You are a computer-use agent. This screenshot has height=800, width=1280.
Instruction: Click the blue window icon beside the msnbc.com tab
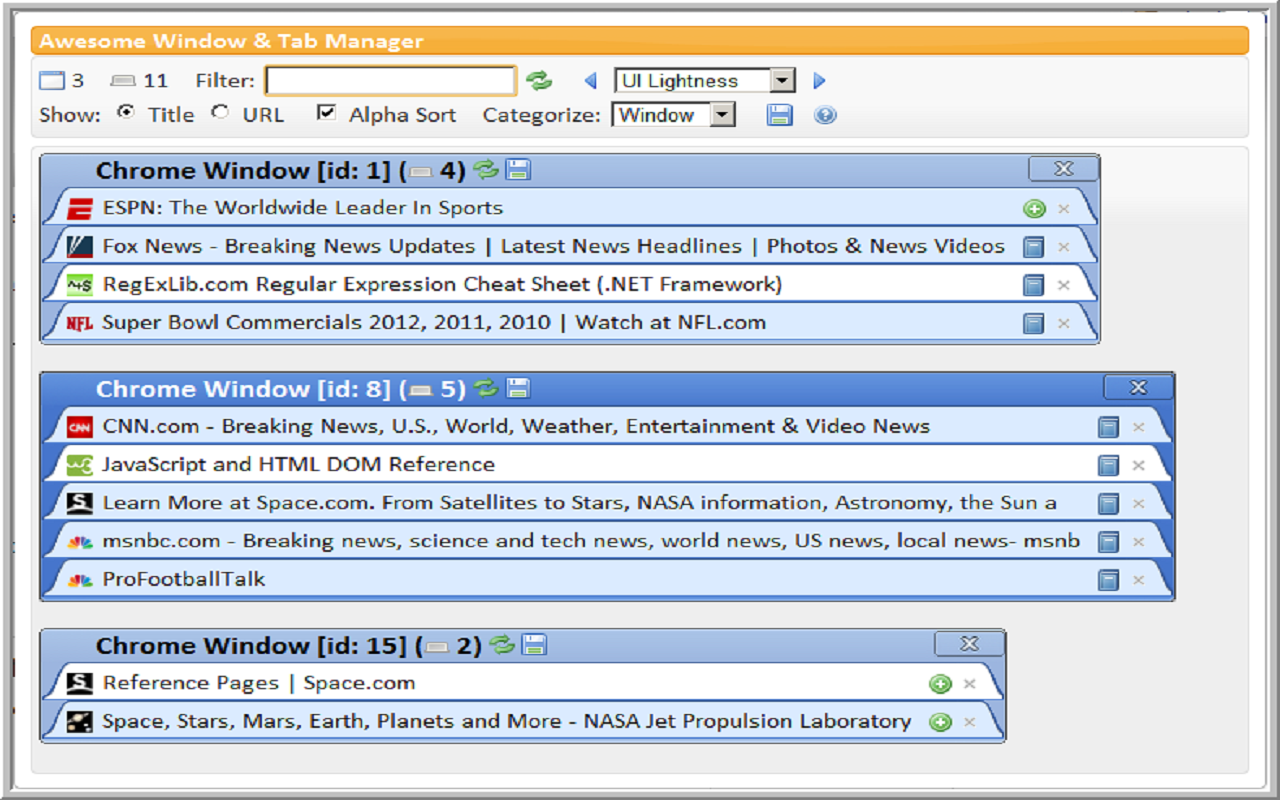point(1108,541)
